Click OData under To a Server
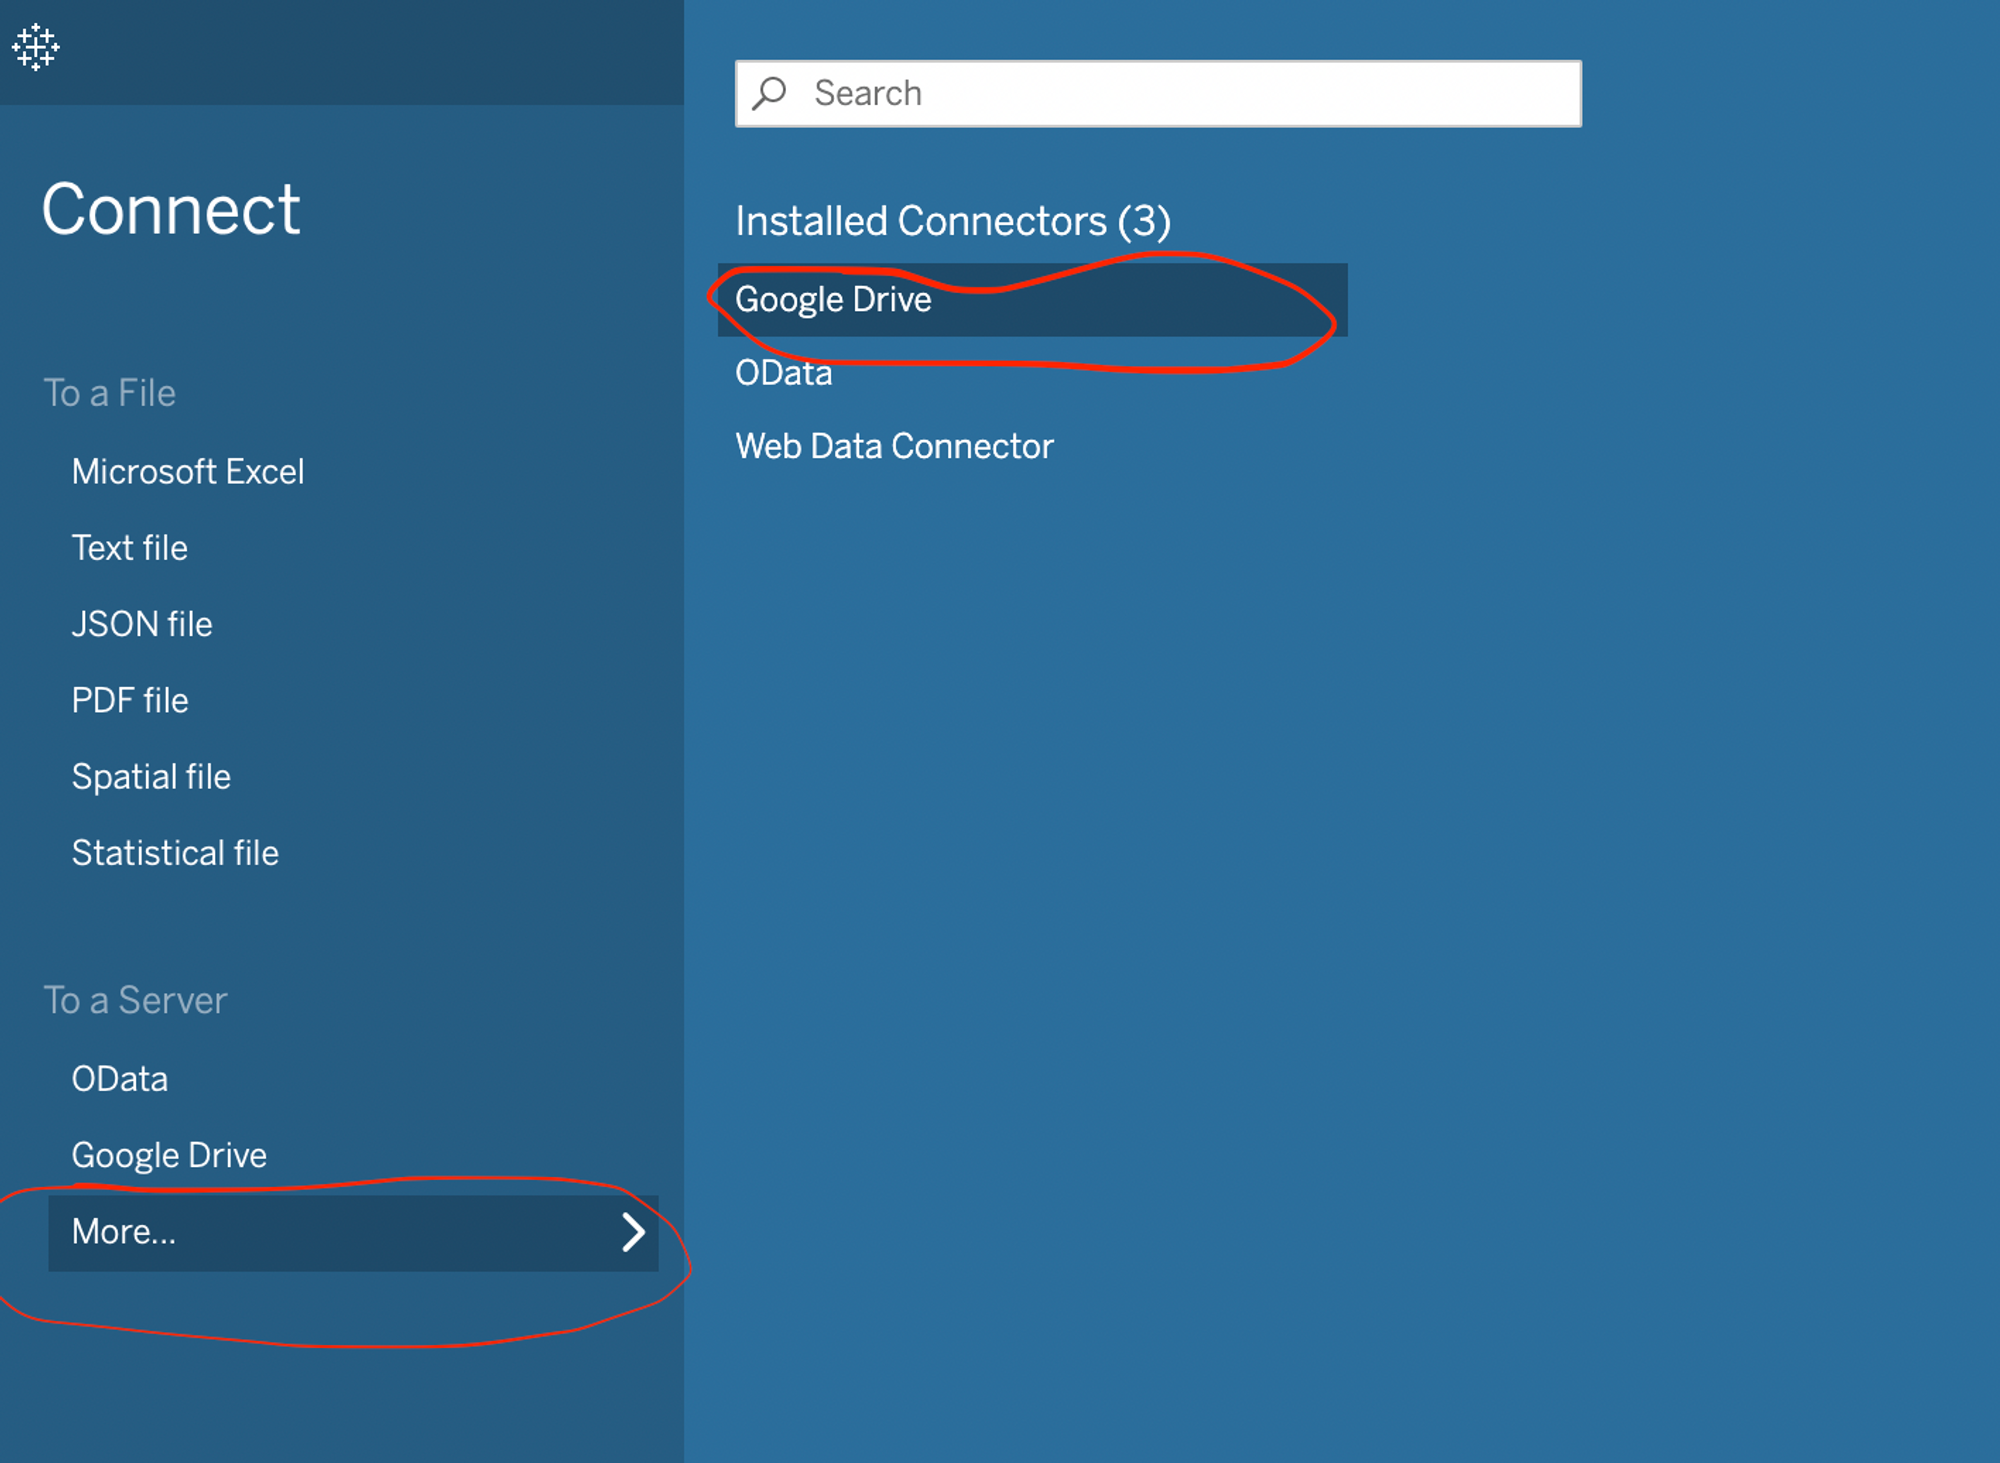This screenshot has width=2000, height=1463. tap(119, 1079)
